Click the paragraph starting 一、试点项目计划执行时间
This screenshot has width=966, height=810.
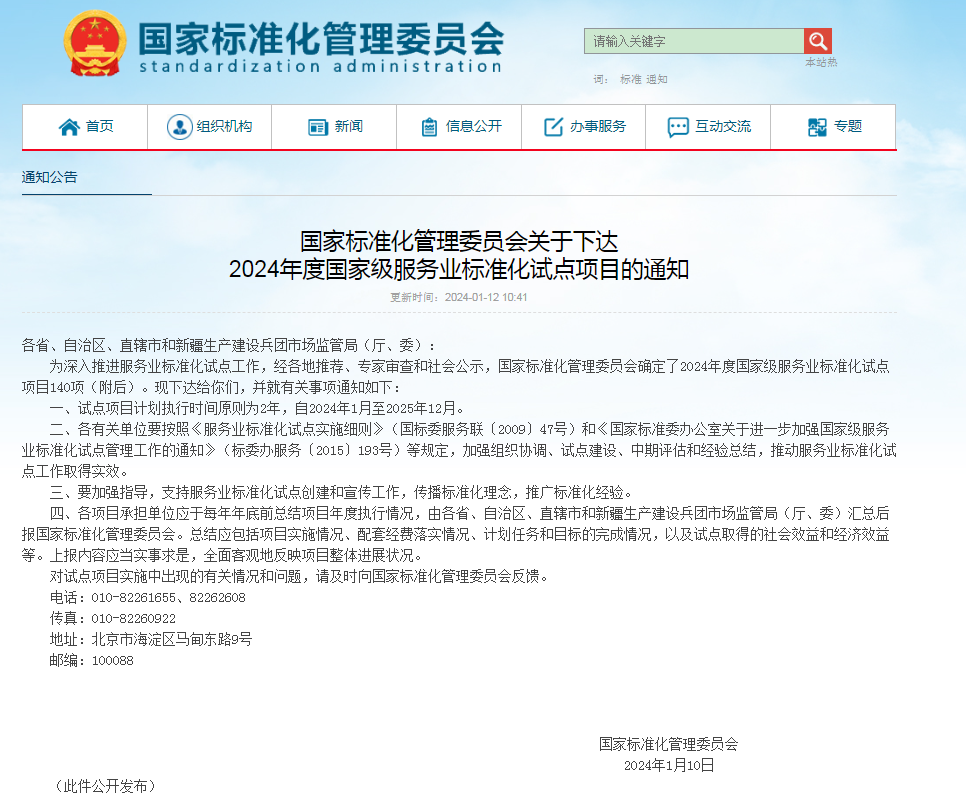pos(257,408)
